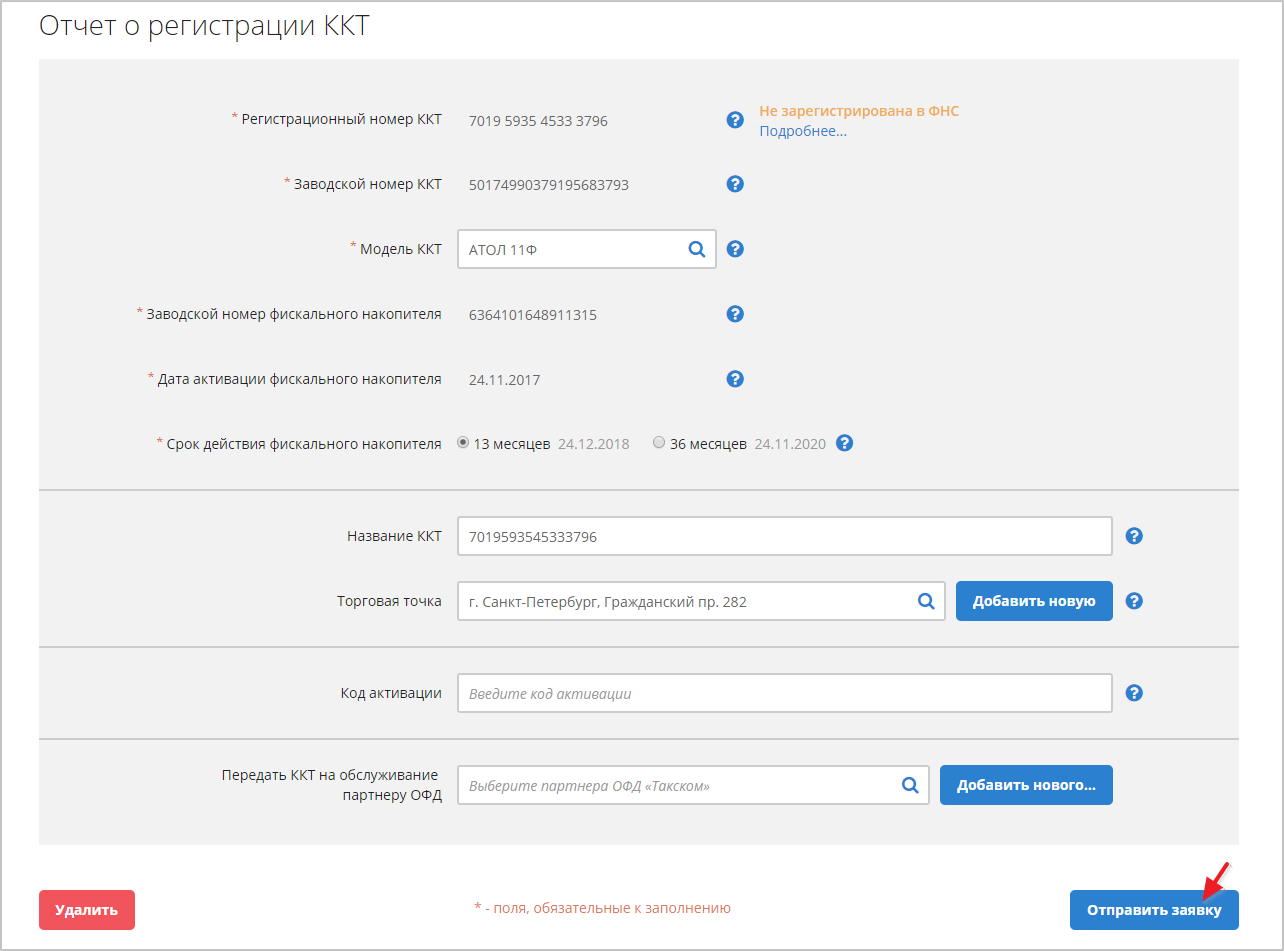
Task: Open help tooltip for Модель ККТ
Action: pyautogui.click(x=735, y=249)
